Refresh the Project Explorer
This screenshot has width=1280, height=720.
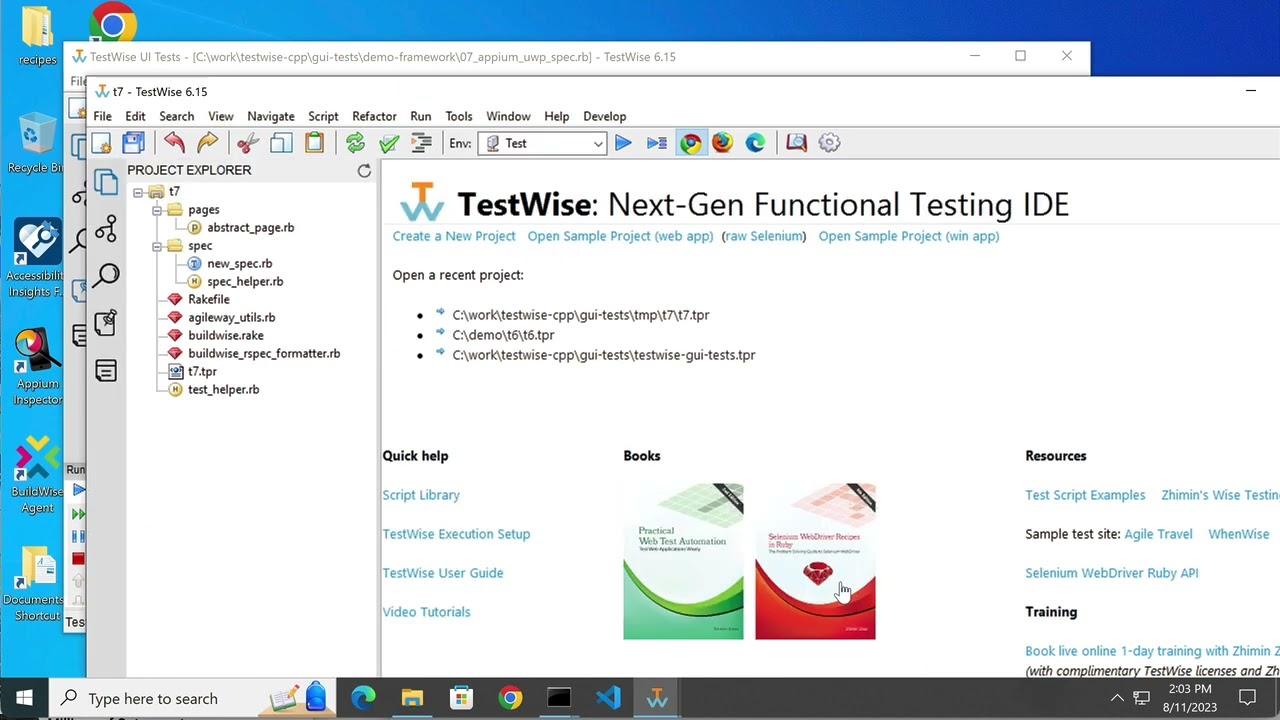tap(364, 171)
